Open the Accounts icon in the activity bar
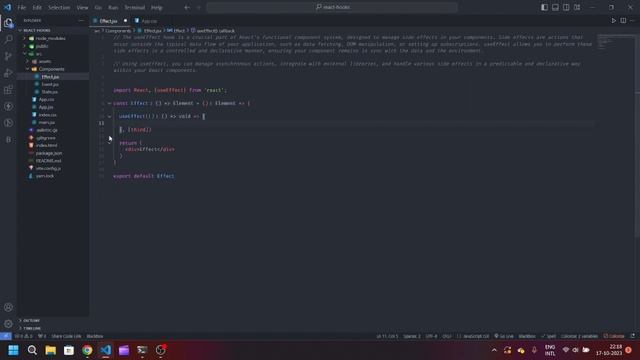 8,307
